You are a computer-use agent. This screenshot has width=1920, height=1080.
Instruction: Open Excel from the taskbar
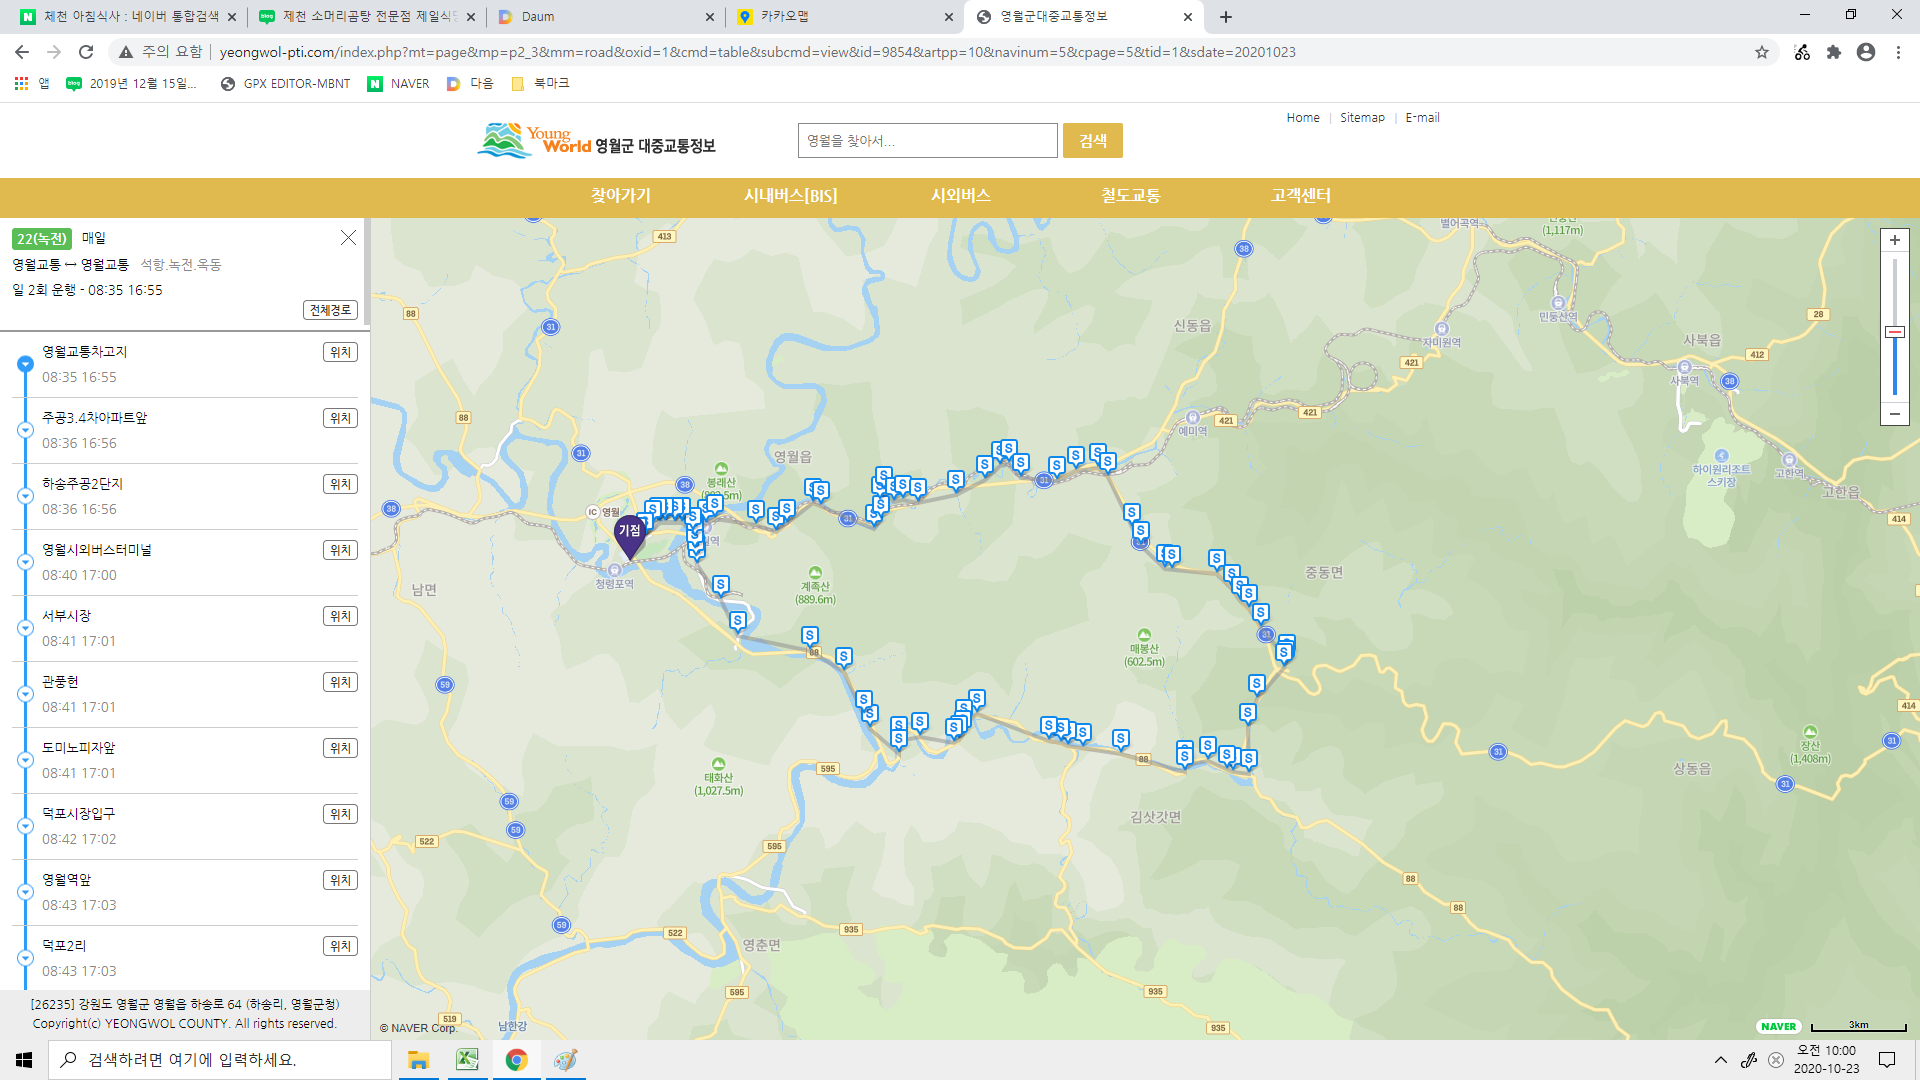[467, 1059]
